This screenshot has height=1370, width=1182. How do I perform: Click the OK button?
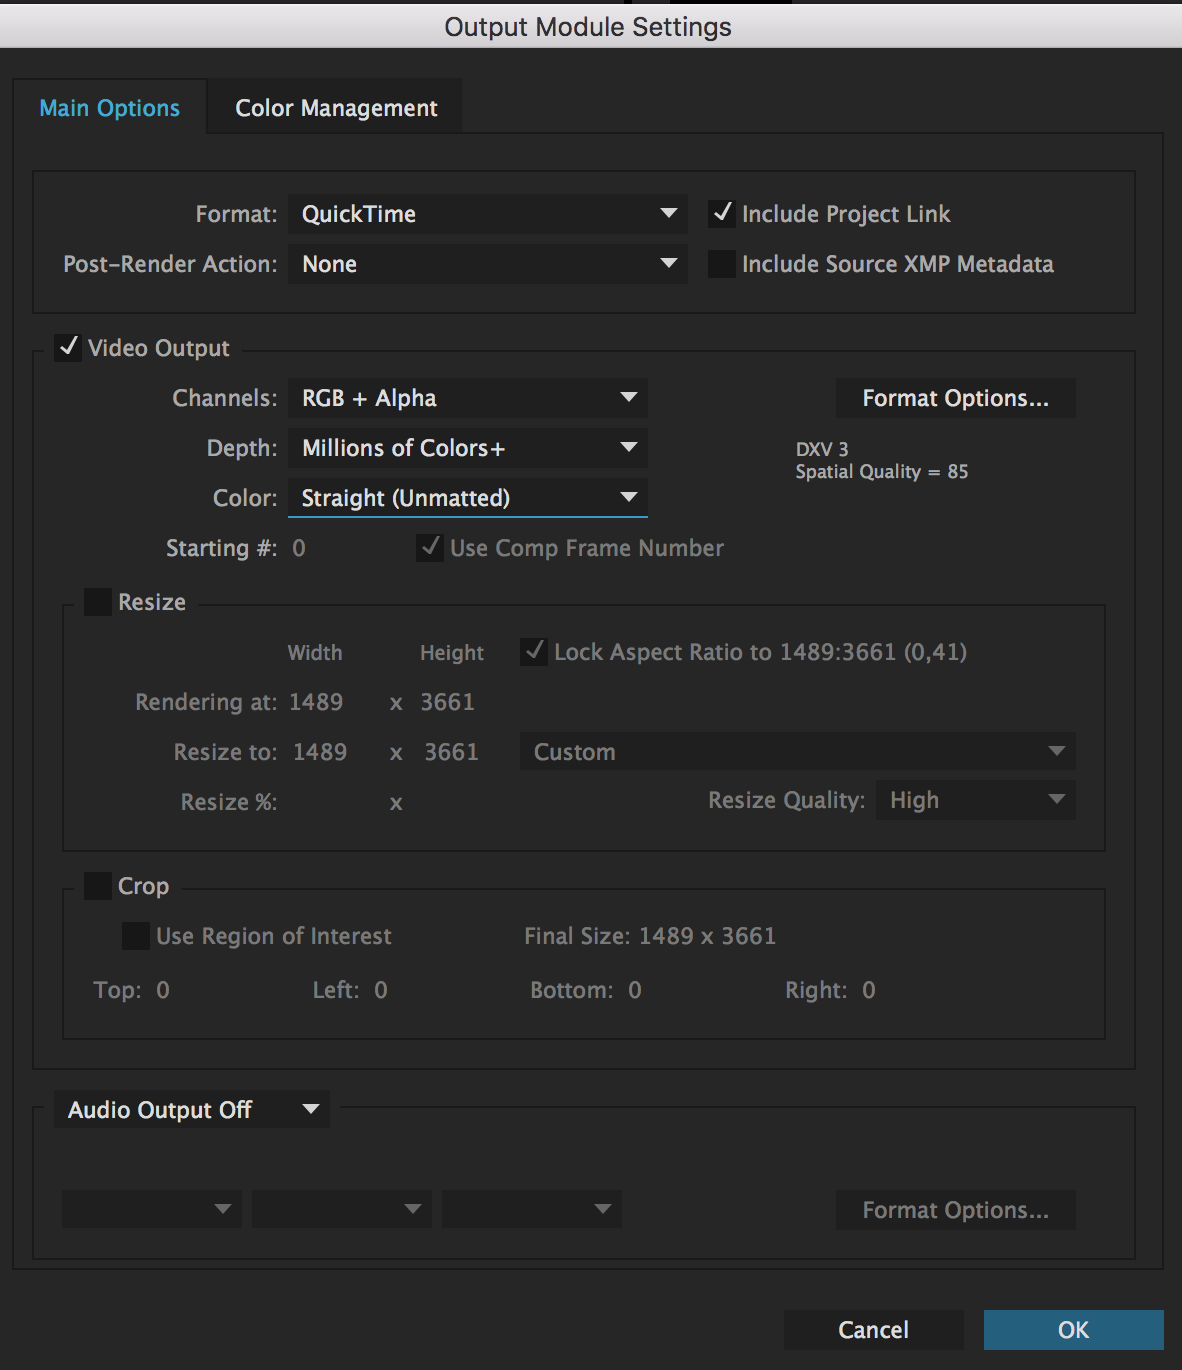pyautogui.click(x=1073, y=1330)
